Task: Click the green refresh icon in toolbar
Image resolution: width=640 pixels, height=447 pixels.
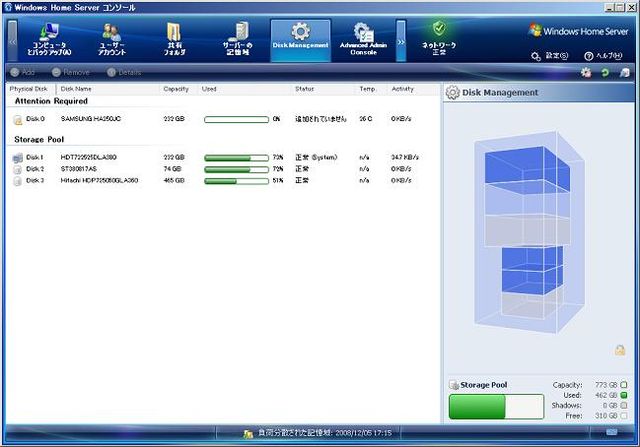Action: pos(605,73)
